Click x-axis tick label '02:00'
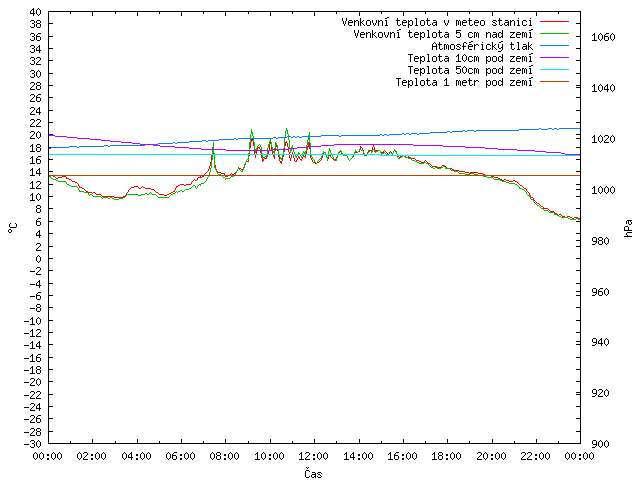640x480 pixels. (x=92, y=456)
